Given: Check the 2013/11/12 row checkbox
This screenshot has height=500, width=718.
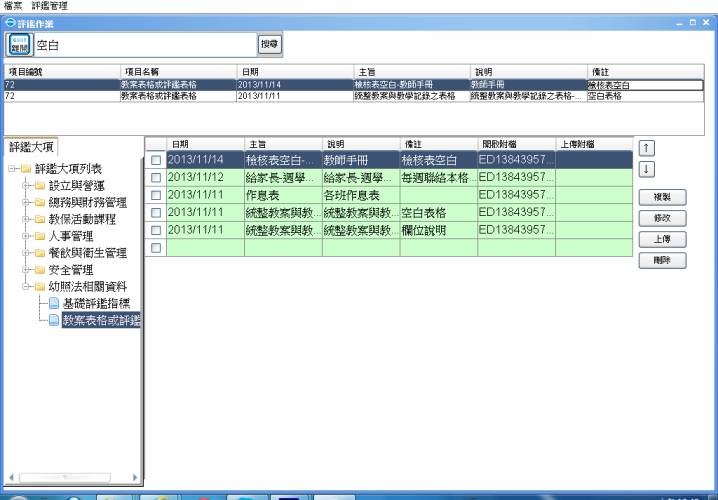Looking at the screenshot, I should click(x=155, y=177).
